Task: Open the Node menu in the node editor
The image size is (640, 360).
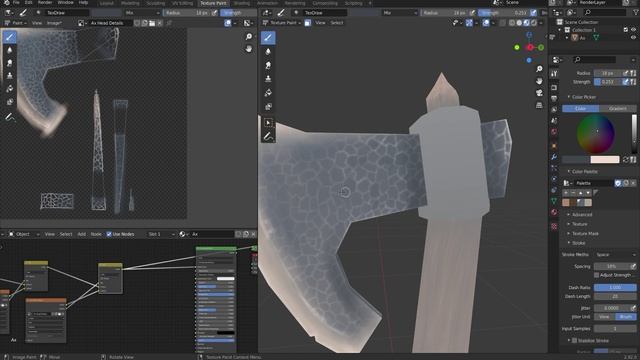Action: coord(96,234)
